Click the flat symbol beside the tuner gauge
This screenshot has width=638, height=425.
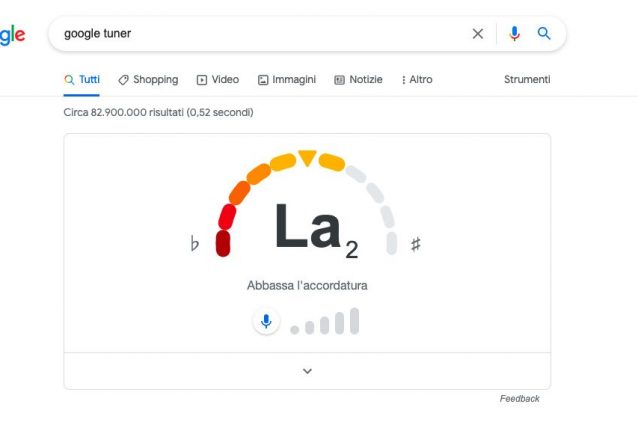(x=195, y=245)
